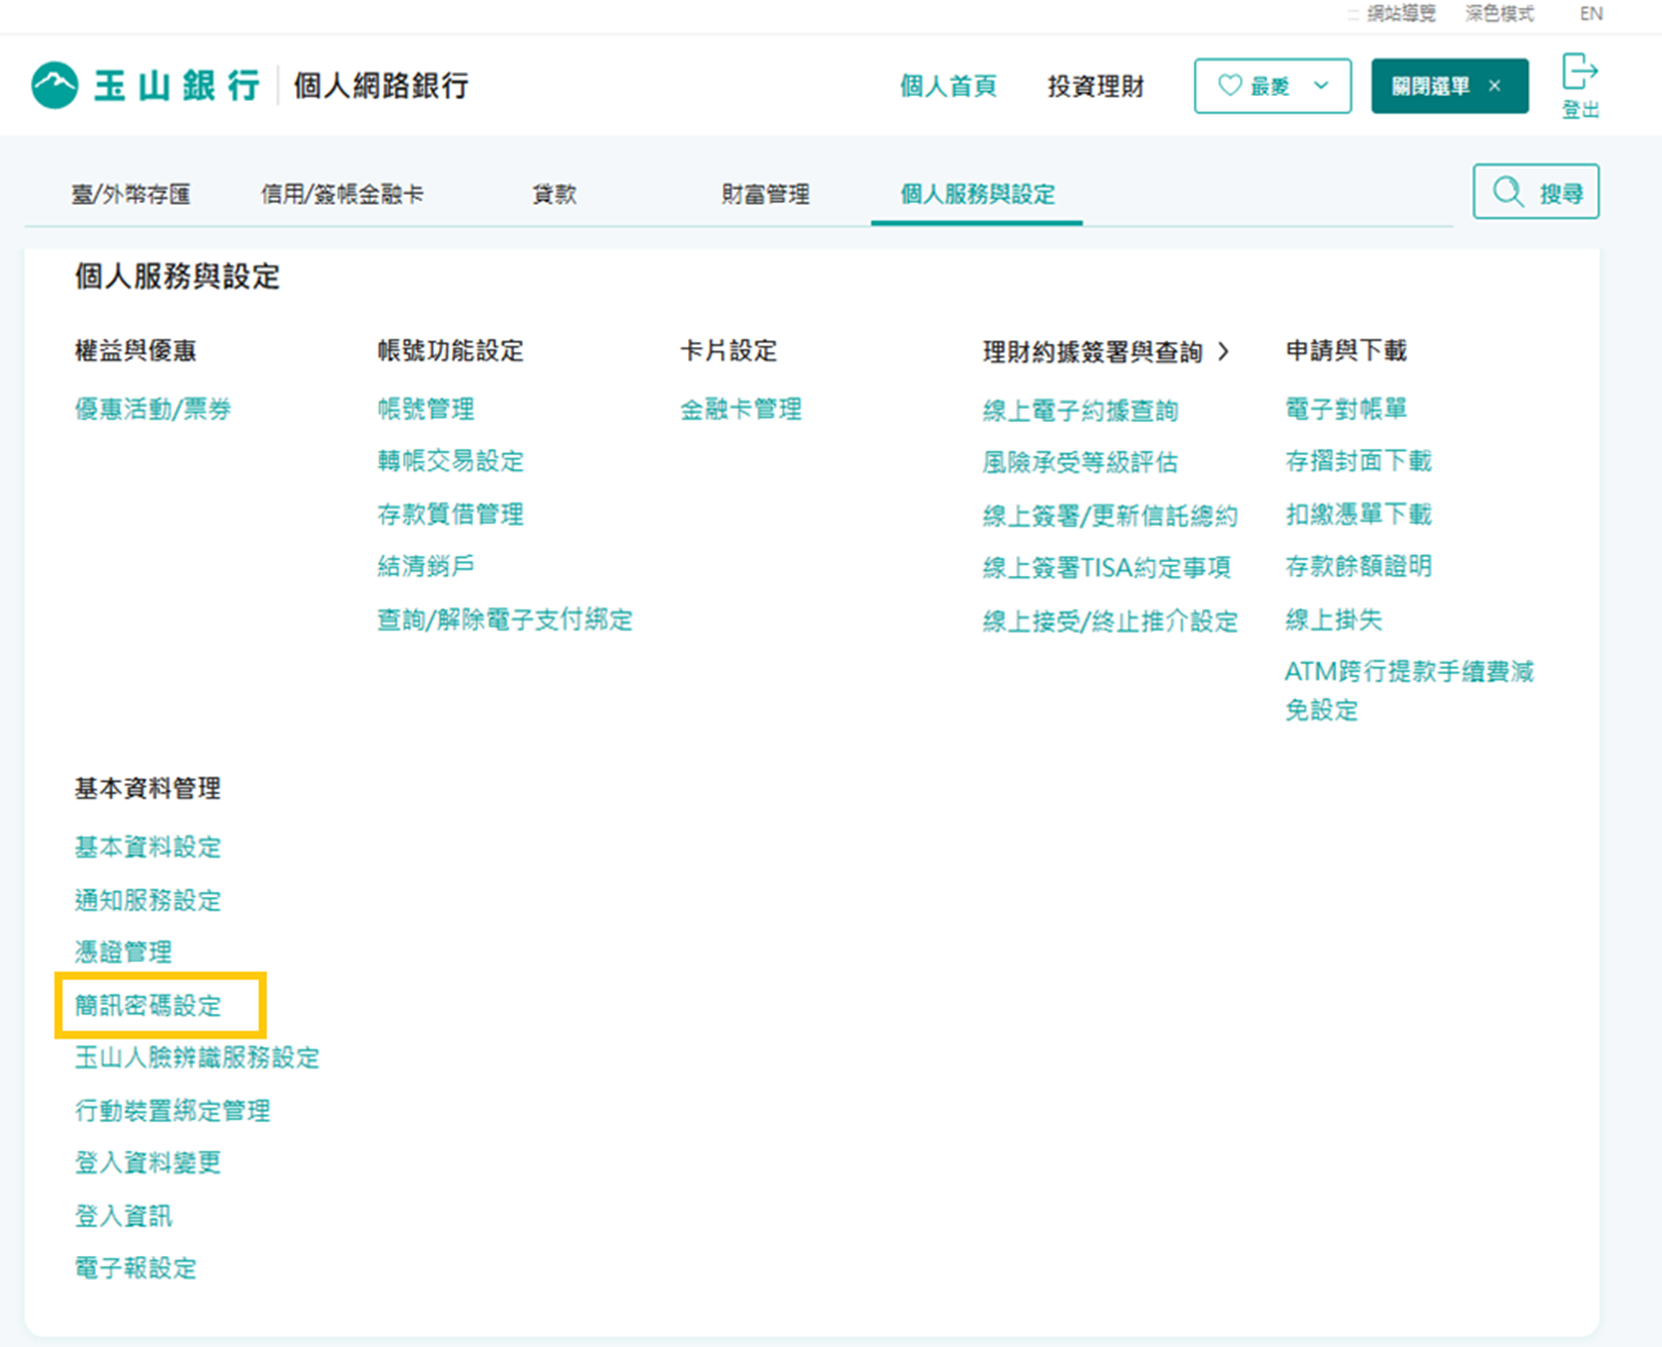Open 登入資料變更 link

pos(148,1163)
